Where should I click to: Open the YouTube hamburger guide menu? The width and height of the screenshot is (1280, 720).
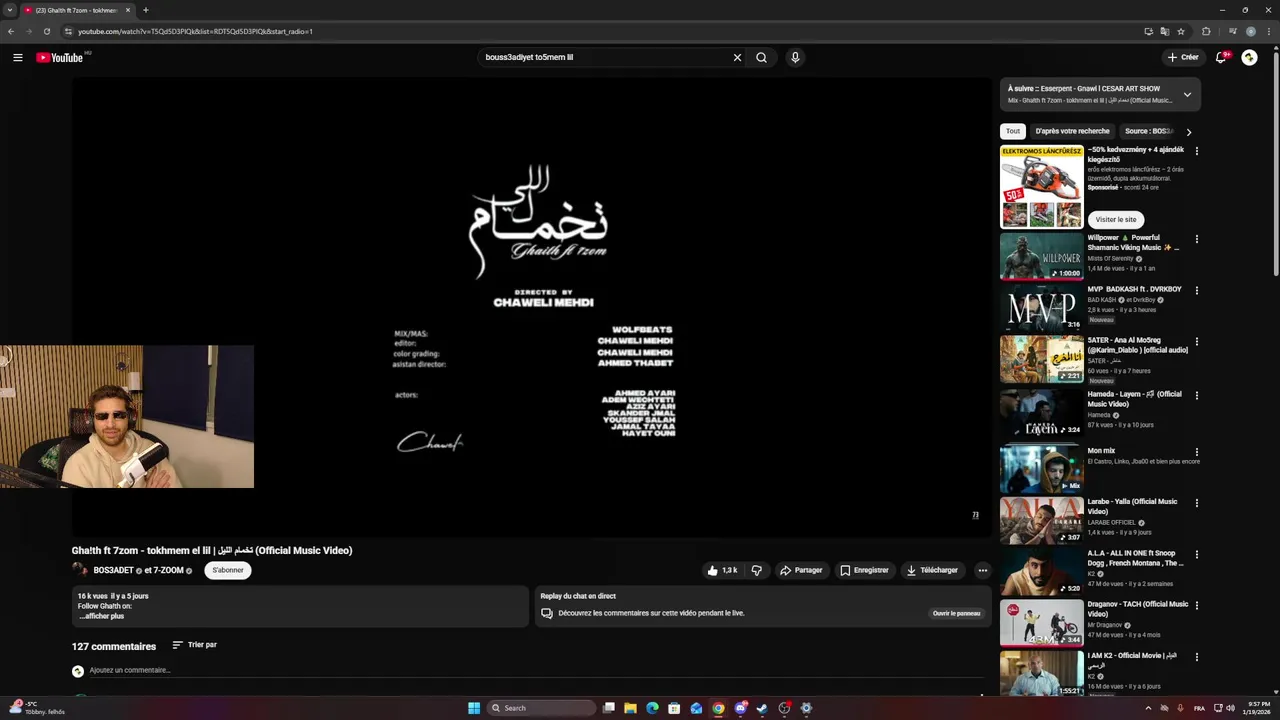[17, 57]
